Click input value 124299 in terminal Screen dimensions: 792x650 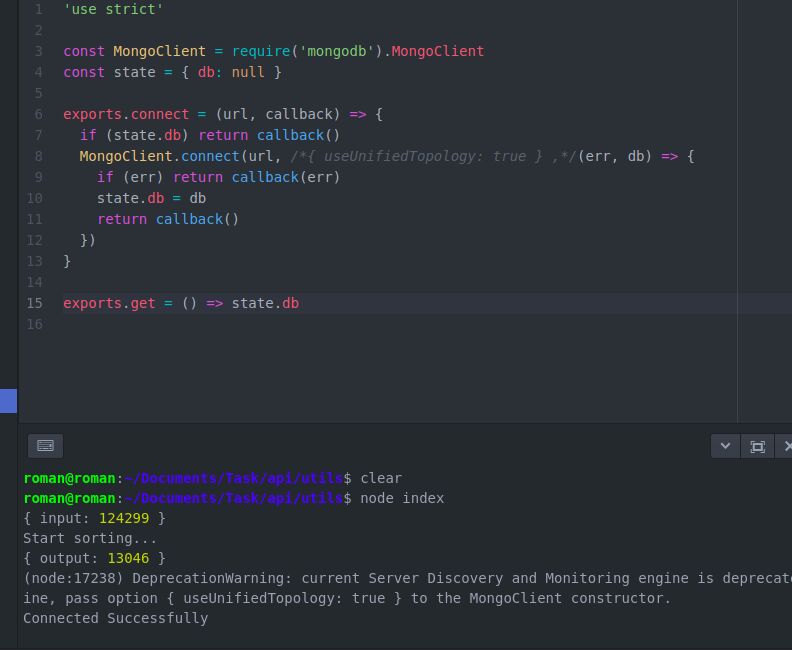(x=124, y=518)
